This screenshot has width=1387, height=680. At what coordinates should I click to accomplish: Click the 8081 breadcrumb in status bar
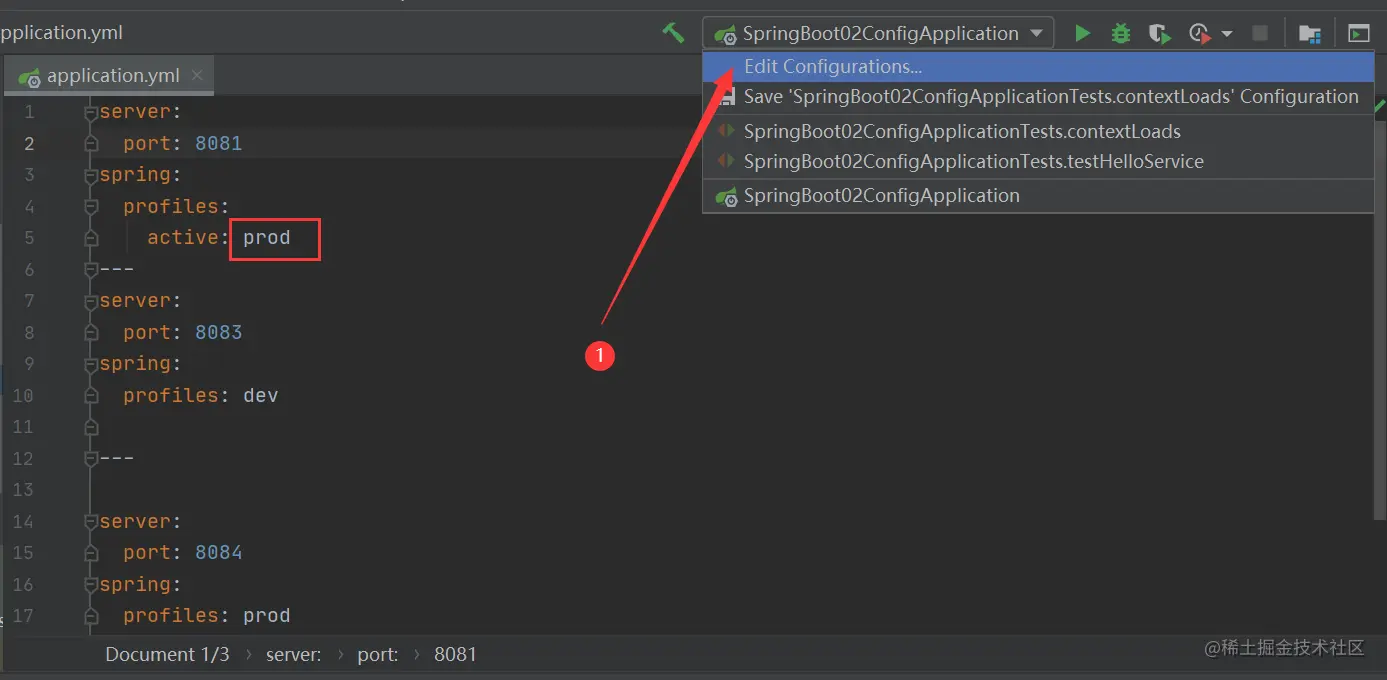(455, 654)
